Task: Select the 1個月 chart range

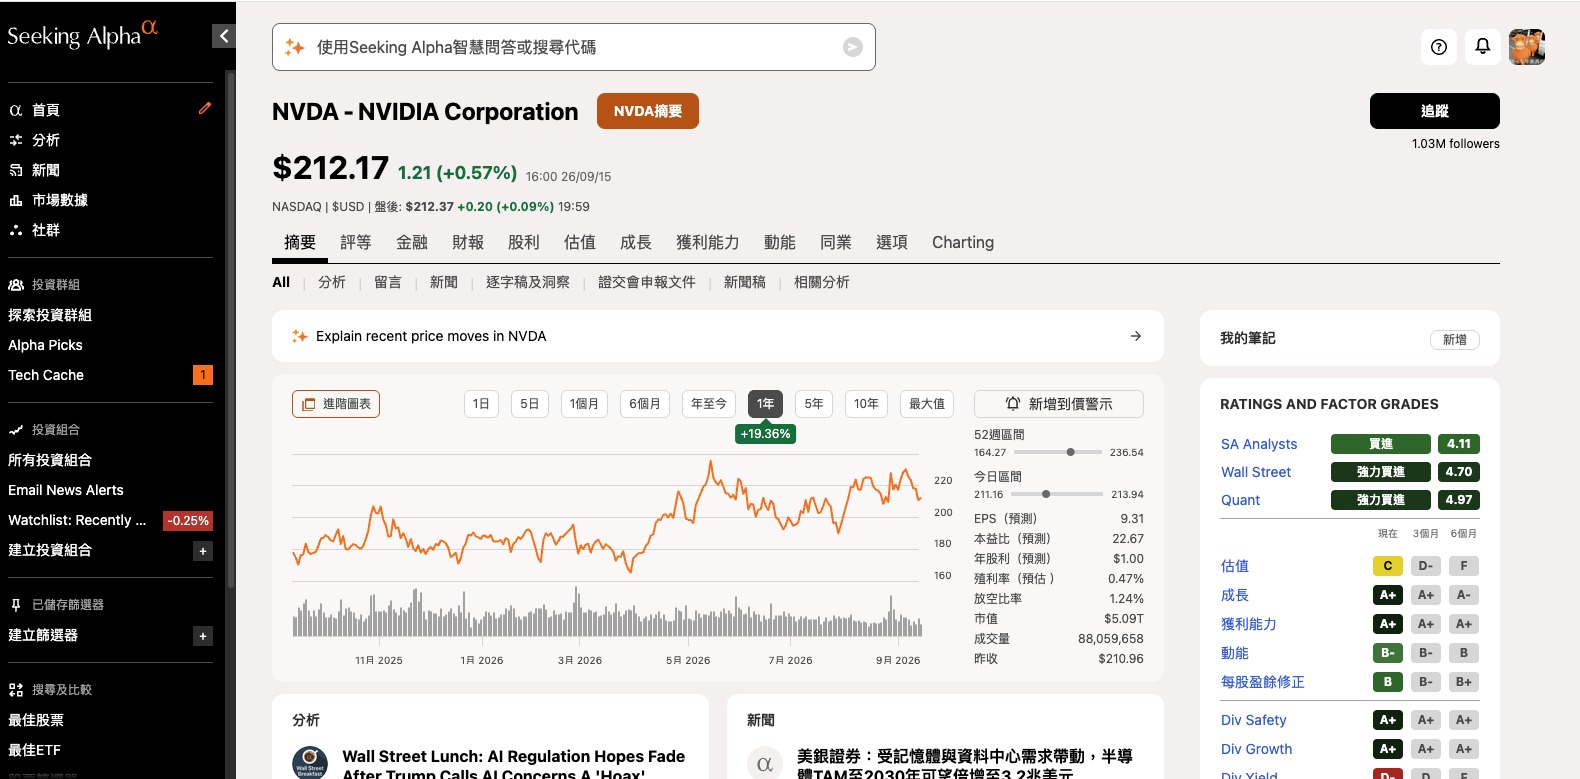Action: [x=584, y=404]
